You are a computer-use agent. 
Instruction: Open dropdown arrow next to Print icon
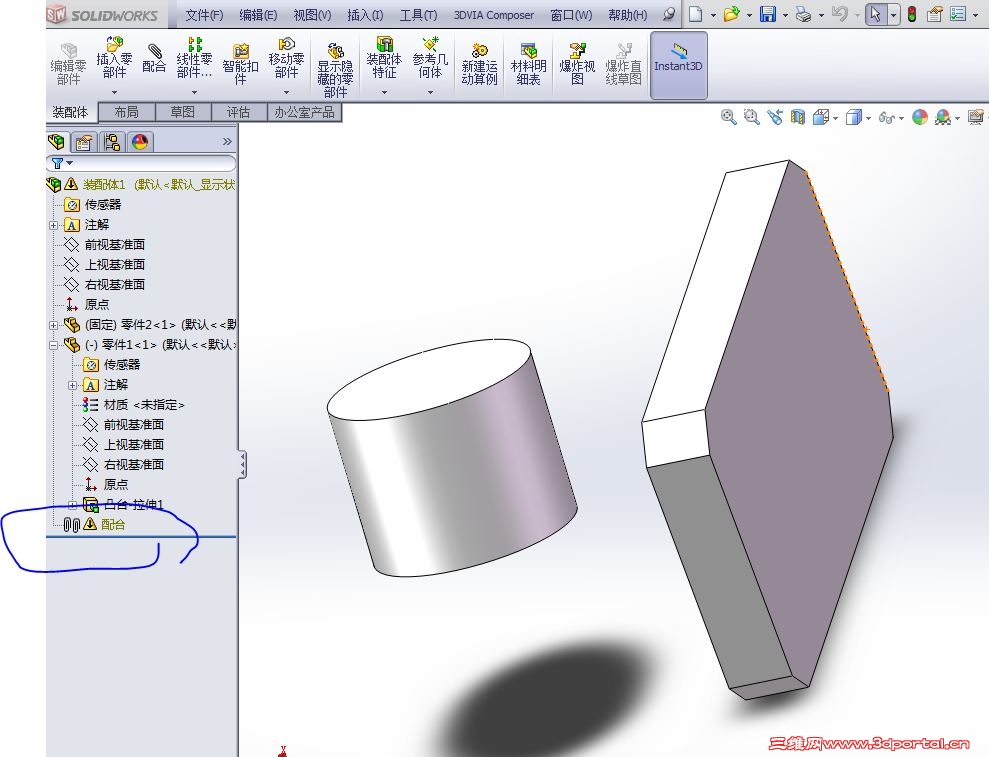click(821, 15)
